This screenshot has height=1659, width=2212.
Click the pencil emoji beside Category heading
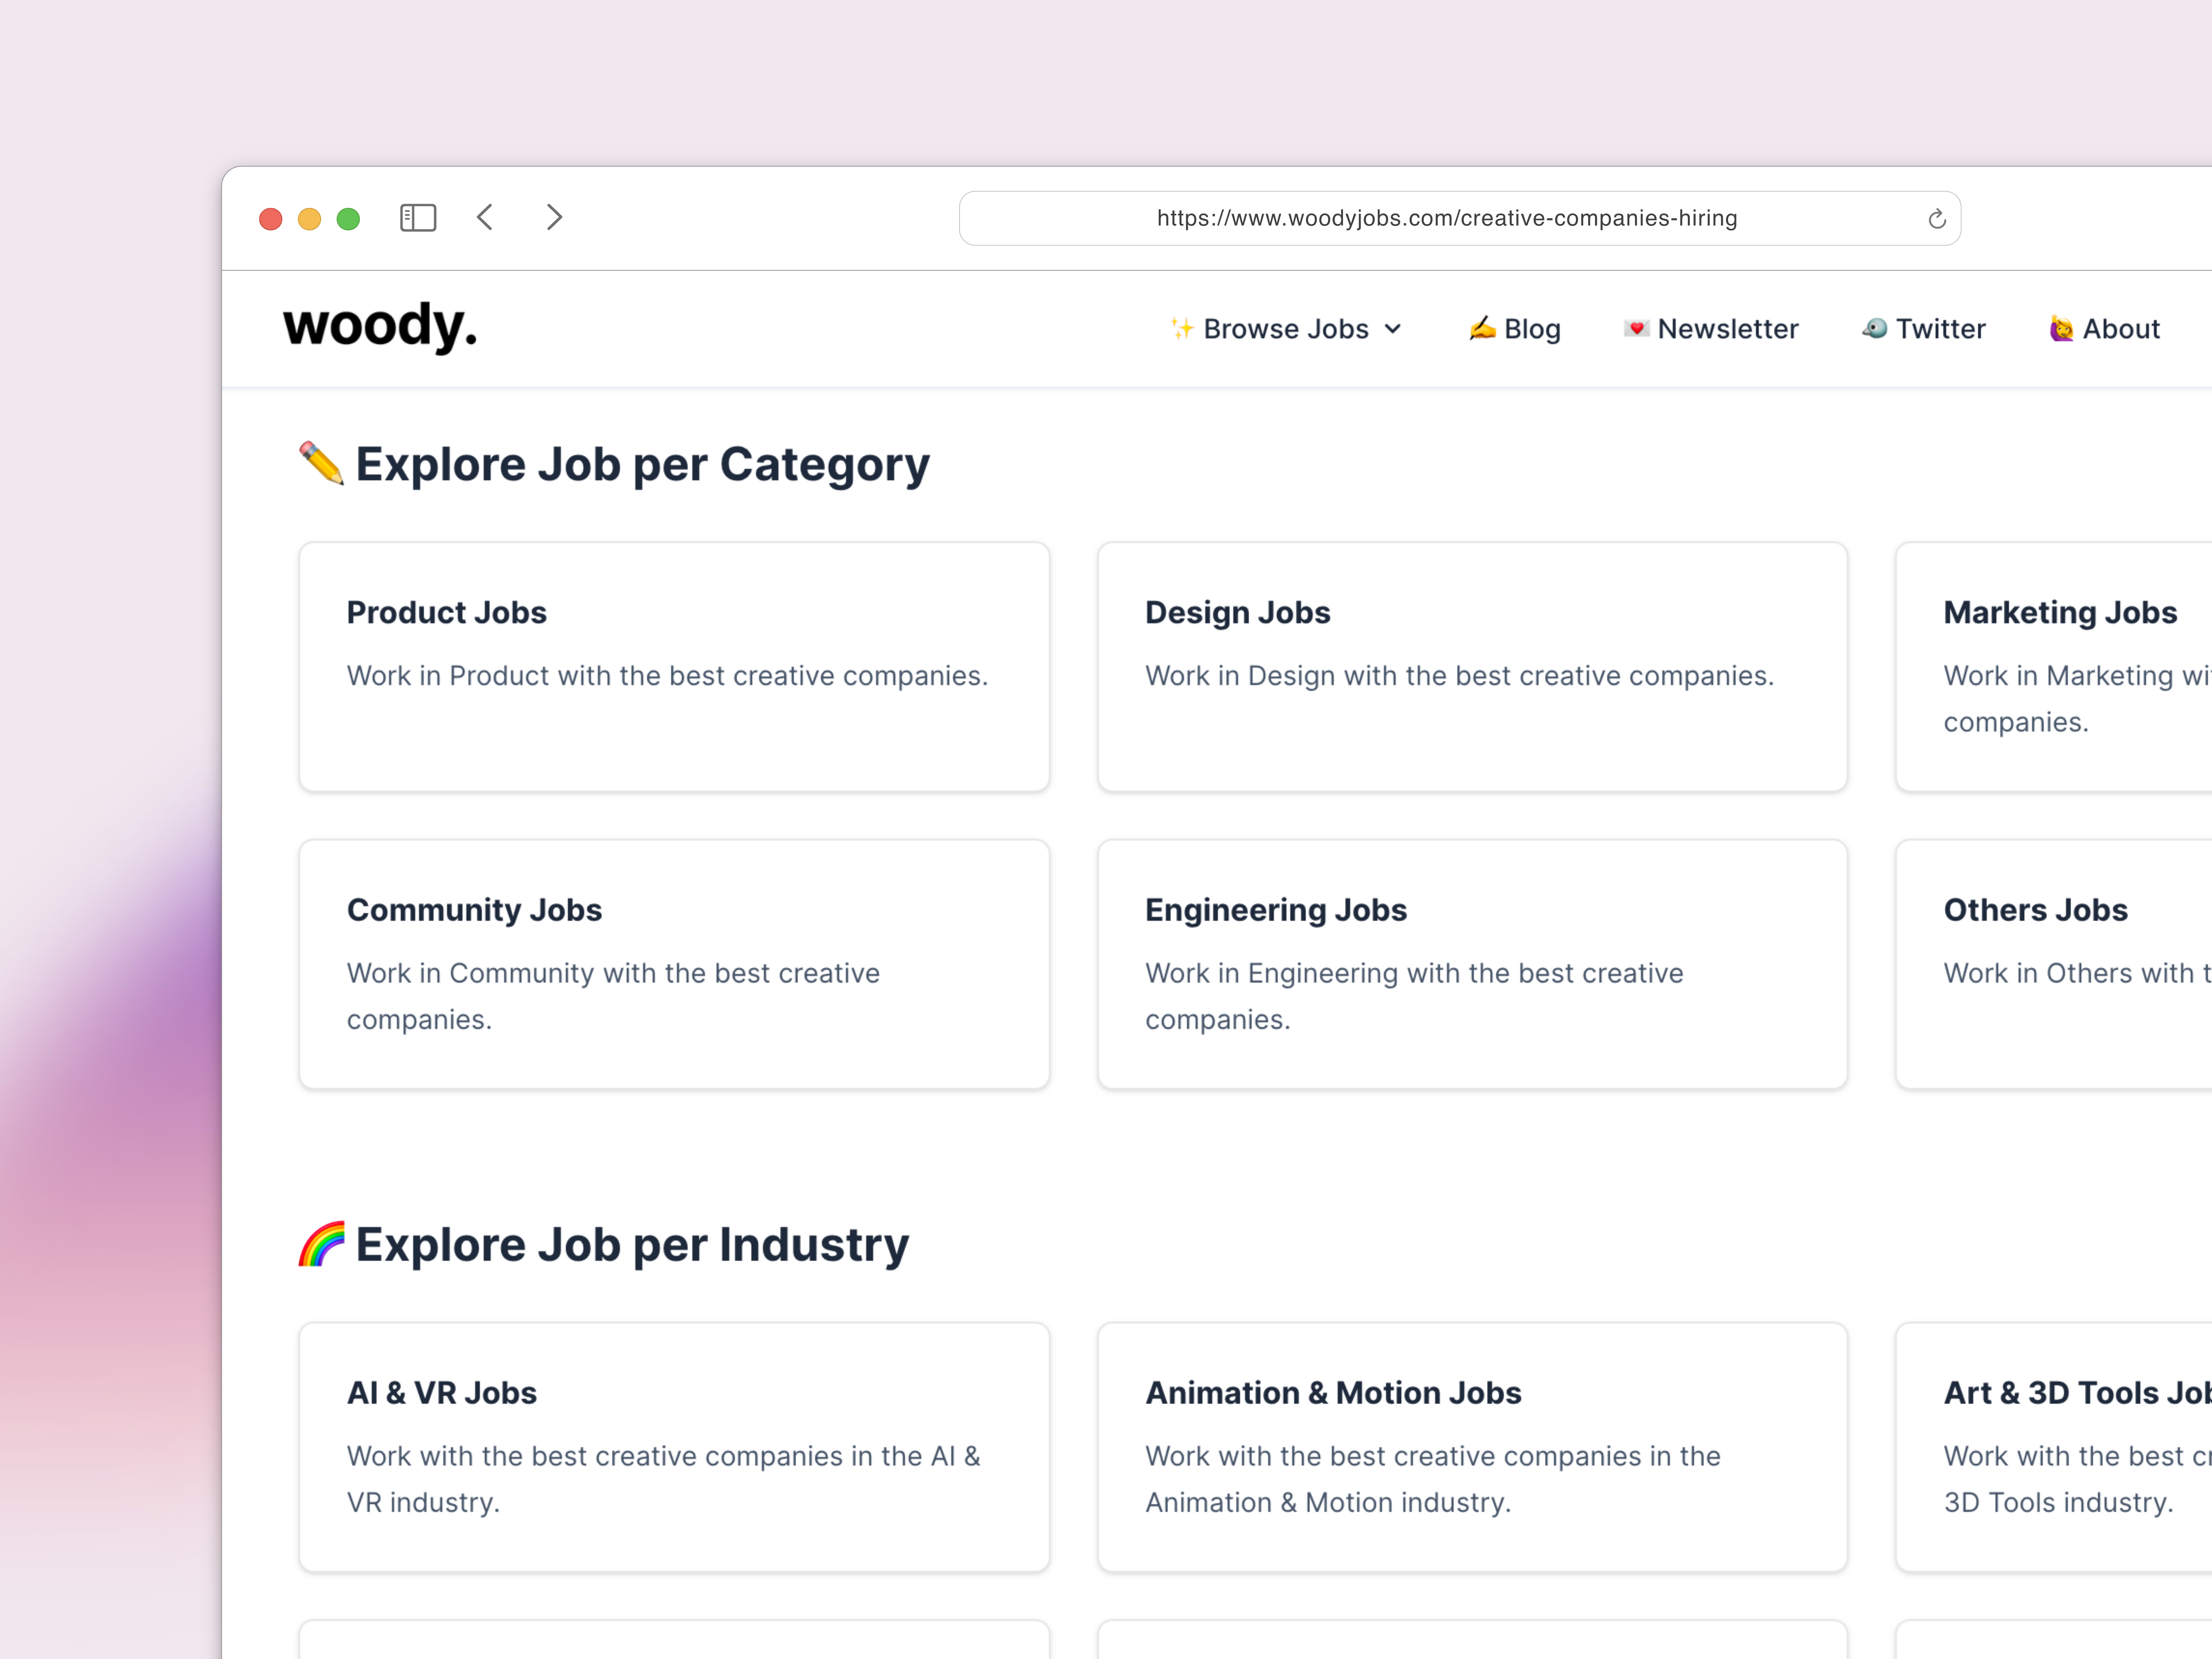pos(321,463)
